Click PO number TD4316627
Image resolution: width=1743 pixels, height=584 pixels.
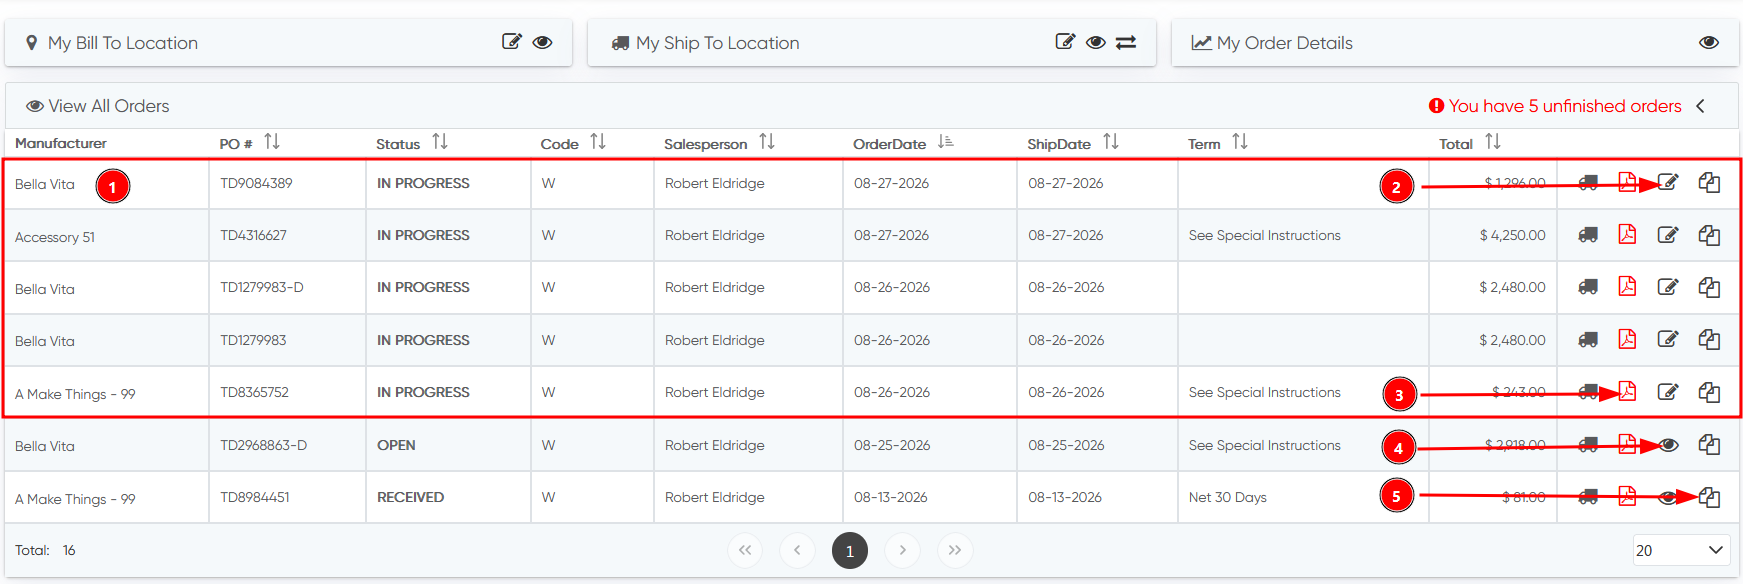tap(253, 235)
